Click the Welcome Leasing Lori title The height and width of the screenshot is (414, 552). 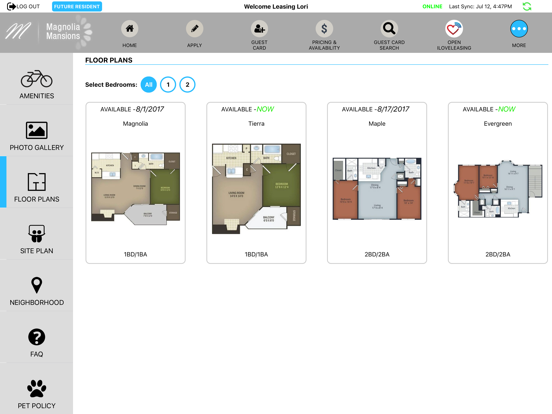click(x=276, y=6)
